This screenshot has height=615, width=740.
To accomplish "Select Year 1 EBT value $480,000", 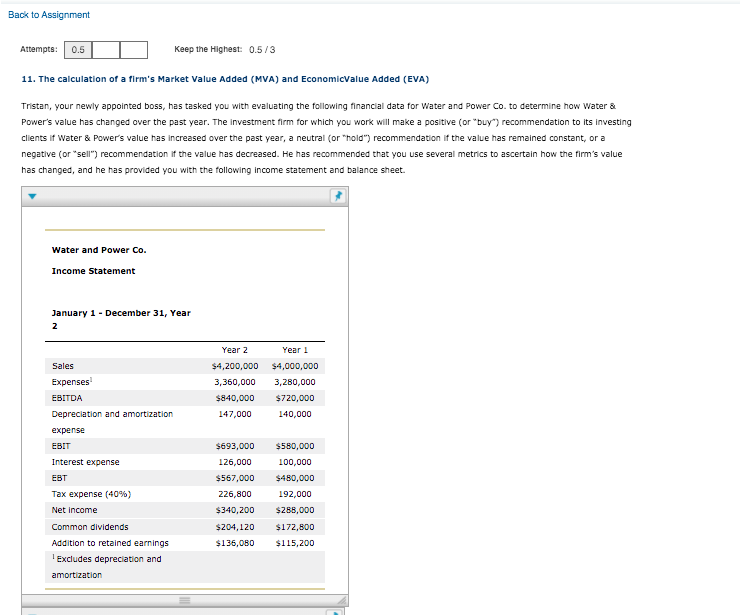I will pyautogui.click(x=295, y=478).
